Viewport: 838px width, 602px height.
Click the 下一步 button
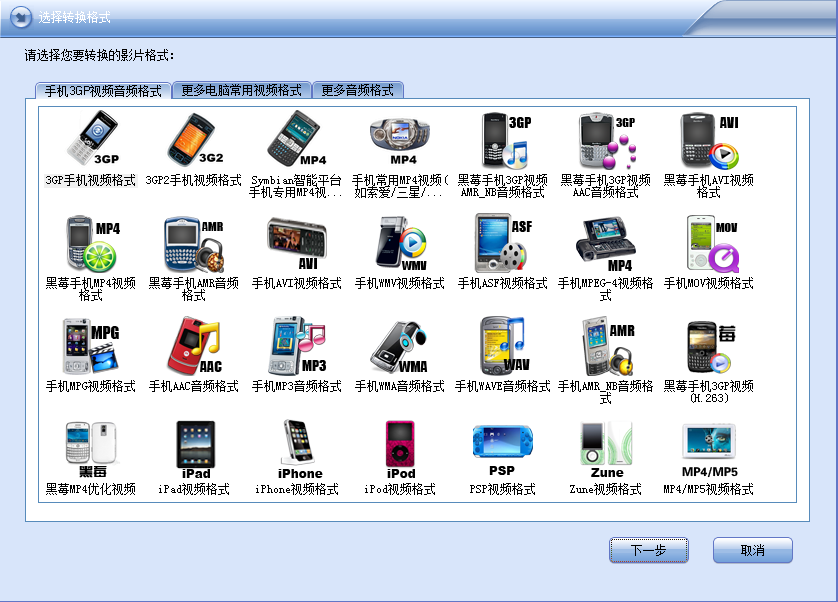coord(648,550)
